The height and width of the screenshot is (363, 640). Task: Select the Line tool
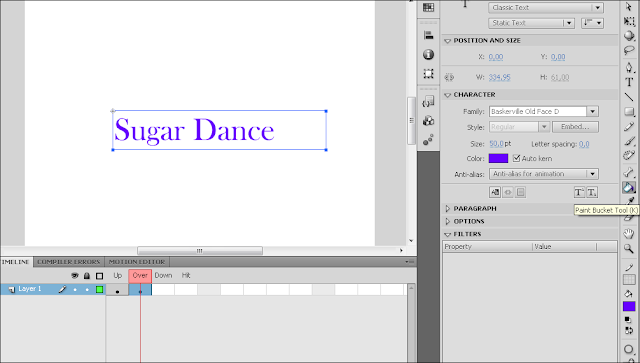tap(629, 97)
